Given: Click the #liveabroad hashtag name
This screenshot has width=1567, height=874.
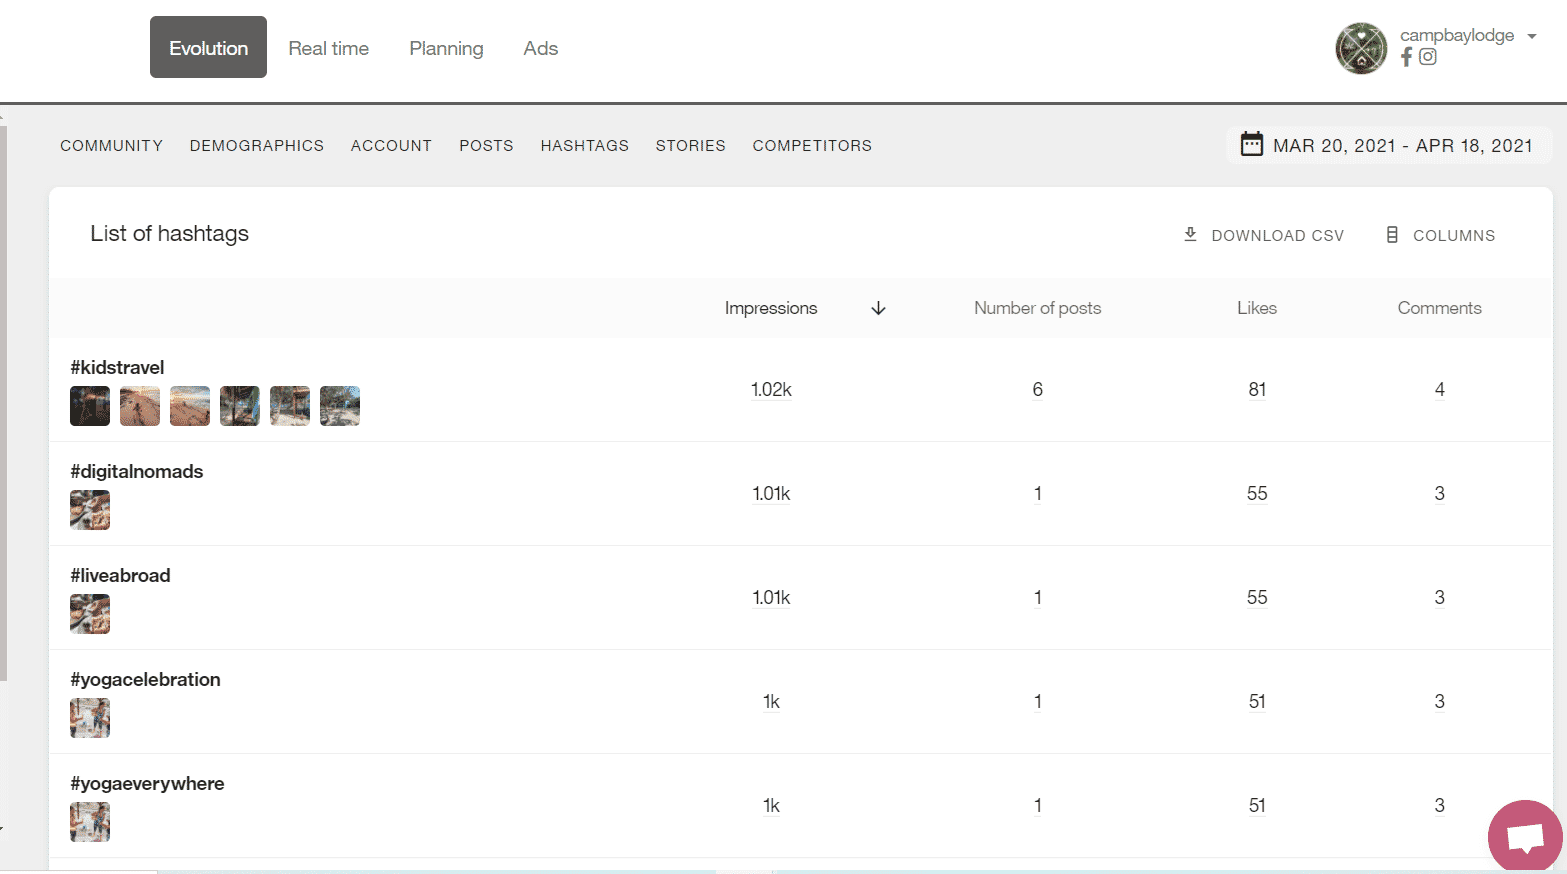Looking at the screenshot, I should pyautogui.click(x=120, y=575).
